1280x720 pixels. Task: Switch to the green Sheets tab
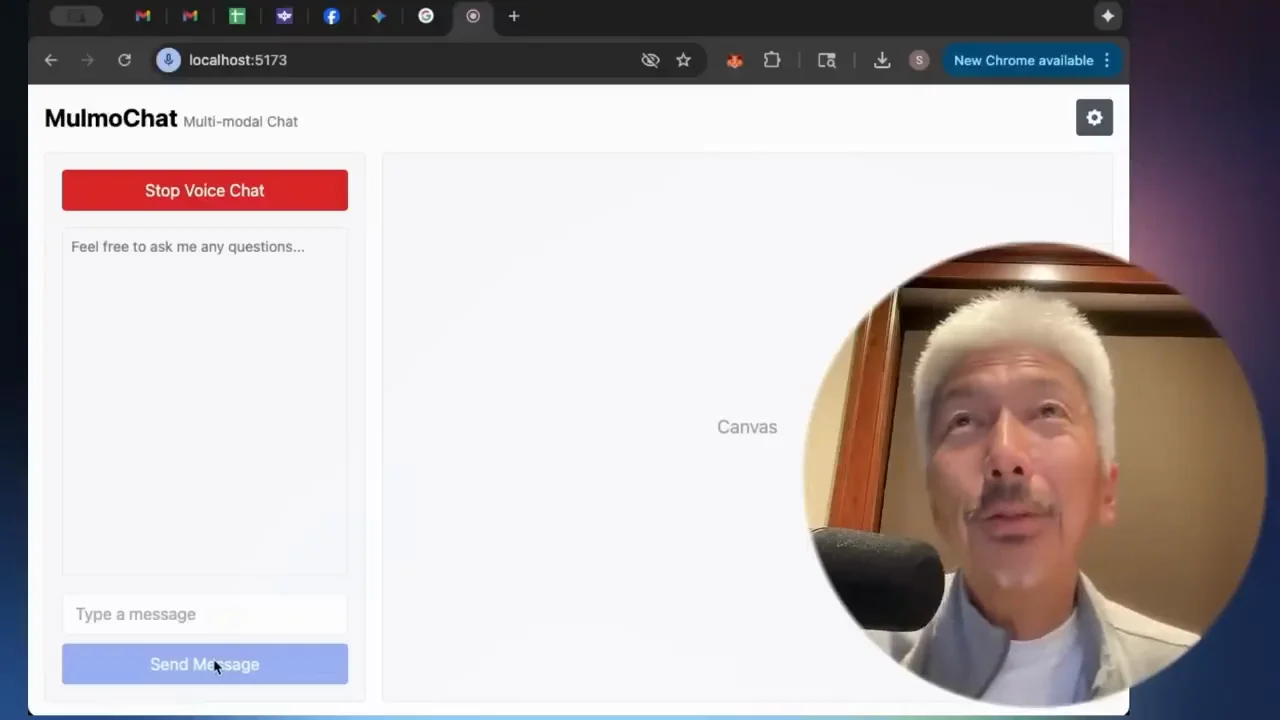237,16
